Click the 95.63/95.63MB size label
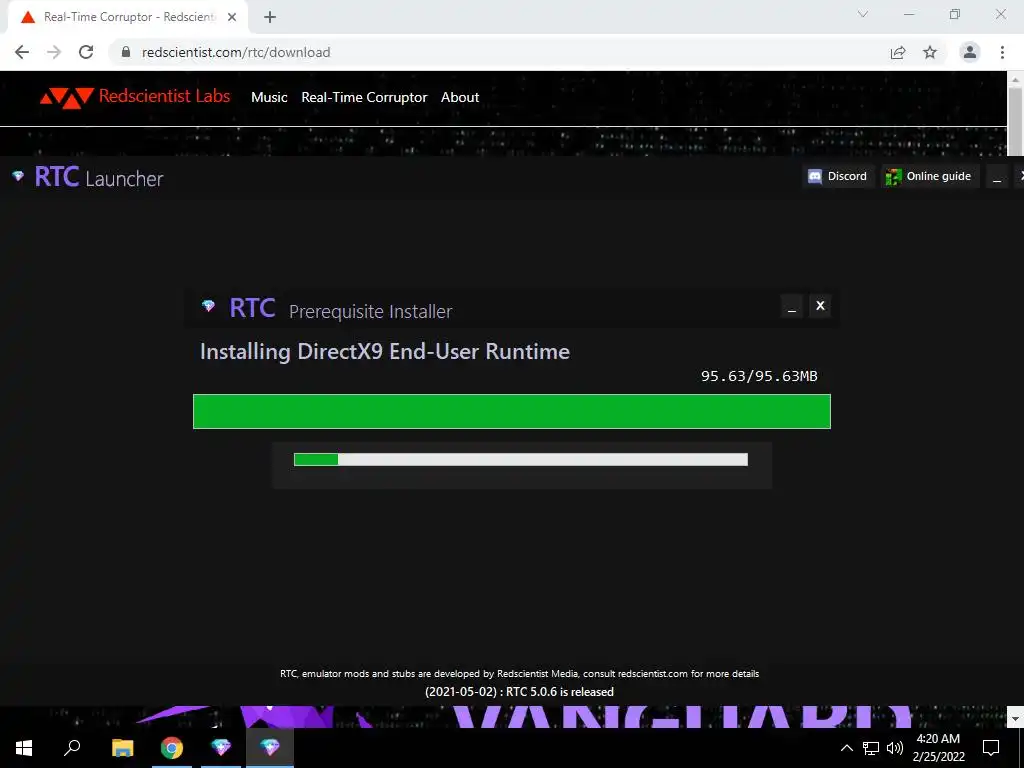 tap(759, 376)
